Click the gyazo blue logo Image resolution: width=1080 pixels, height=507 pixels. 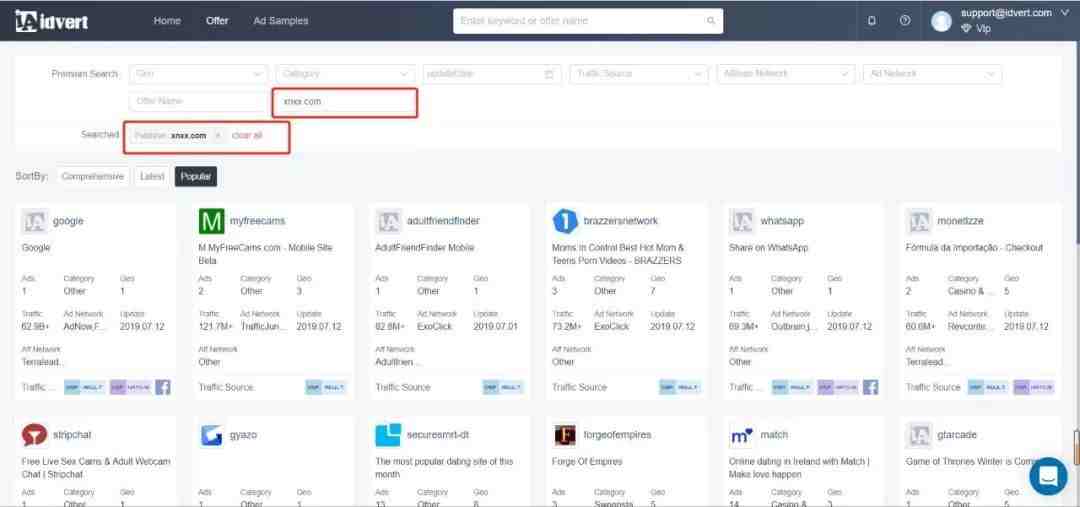[x=211, y=435]
